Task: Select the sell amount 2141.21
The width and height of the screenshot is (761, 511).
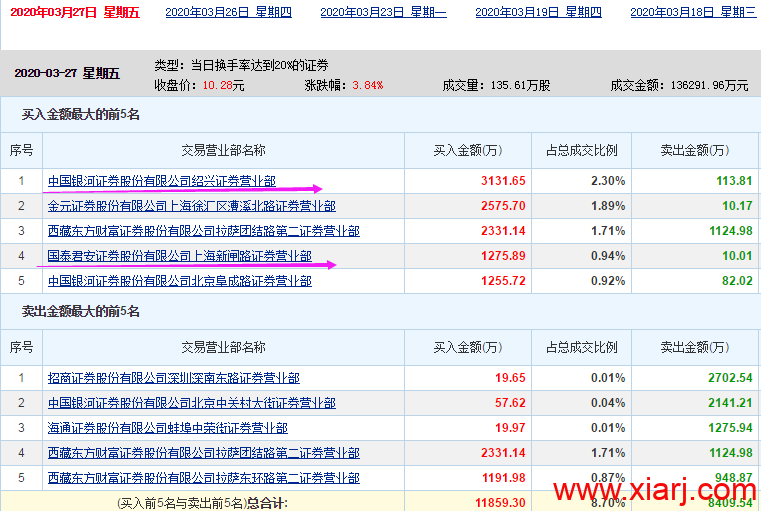Action: coord(730,403)
